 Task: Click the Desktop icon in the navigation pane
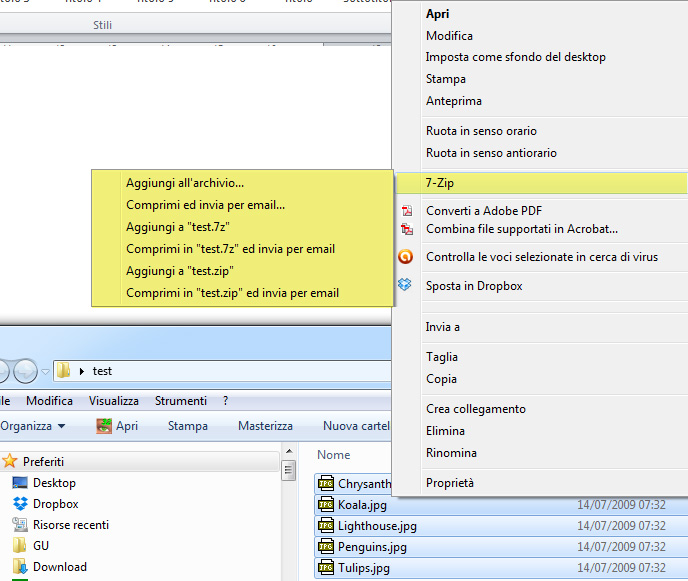pyautogui.click(x=20, y=483)
